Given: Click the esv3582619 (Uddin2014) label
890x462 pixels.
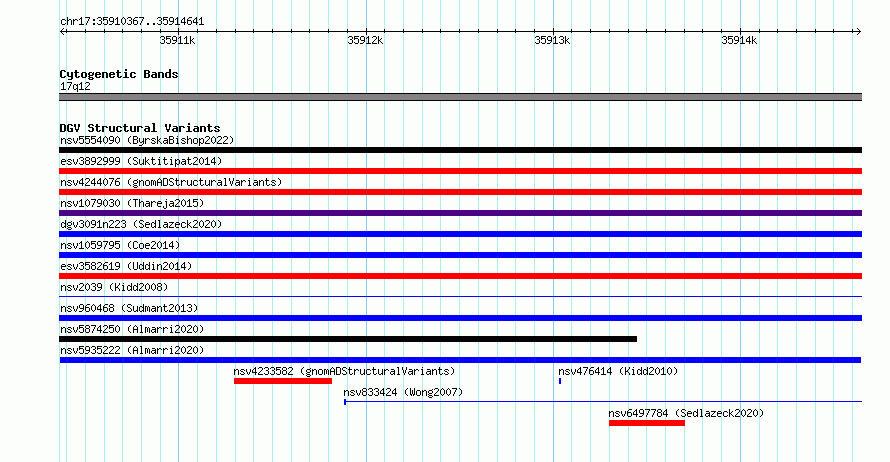Looking at the screenshot, I should pyautogui.click(x=126, y=266).
